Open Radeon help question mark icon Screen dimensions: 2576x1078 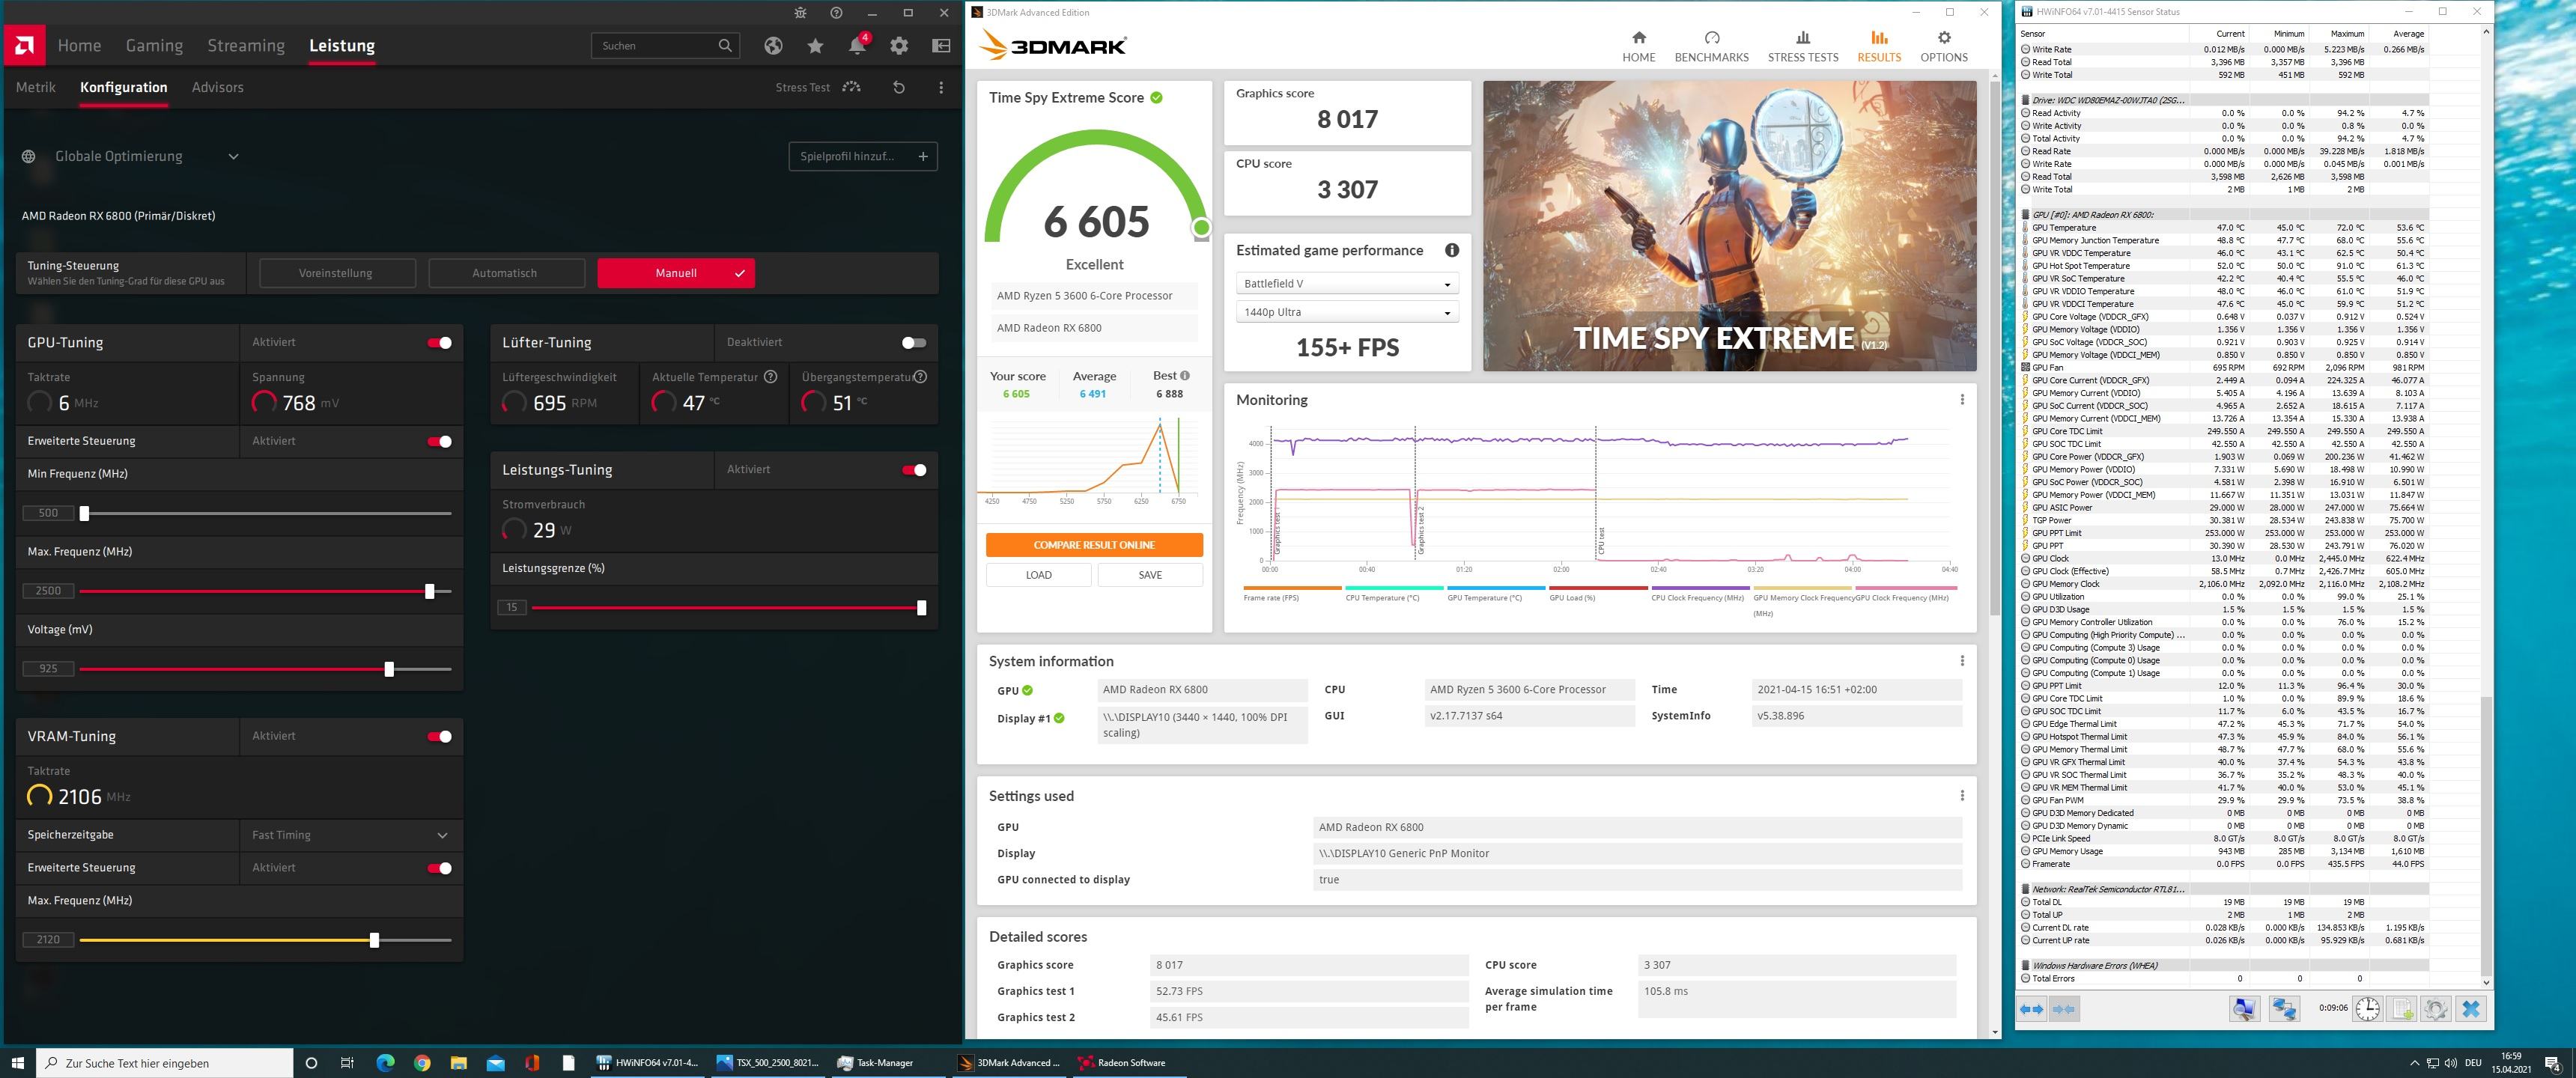coord(836,13)
